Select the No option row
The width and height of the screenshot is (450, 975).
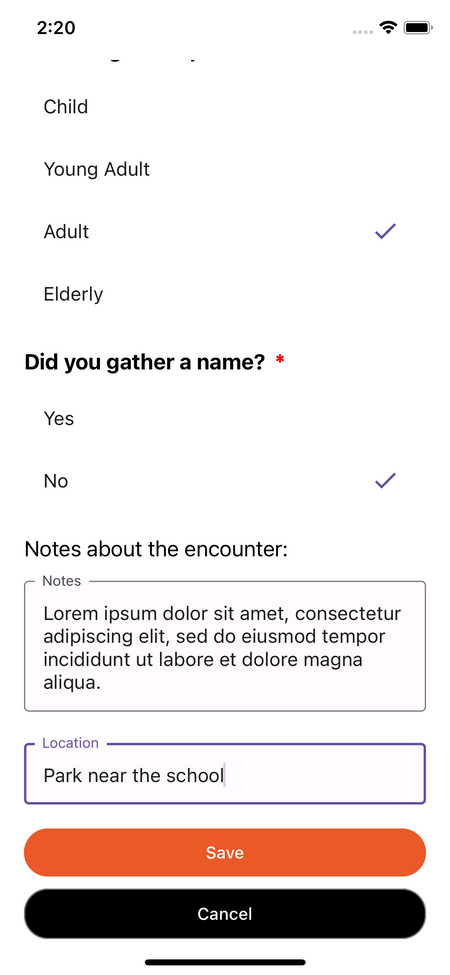225,481
